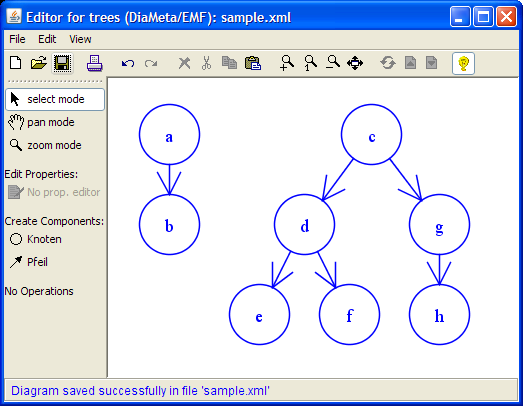Screen dimensions: 523x406
Task: Maximize the editor window
Action: pos(483,16)
